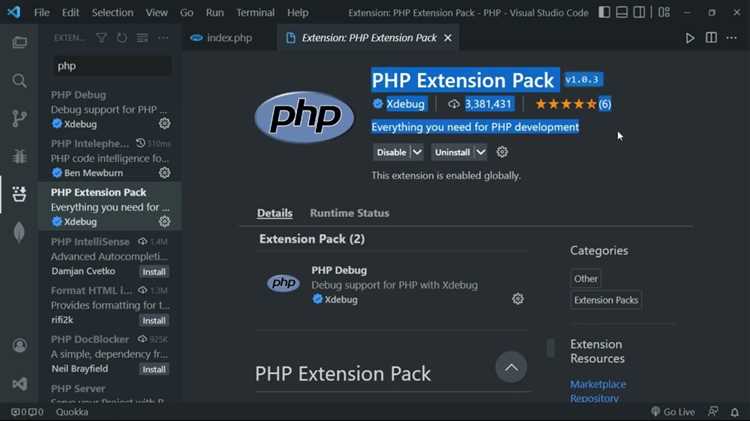
Task: Install PHP IntelliSense by Damjan Cvetko
Action: (154, 272)
